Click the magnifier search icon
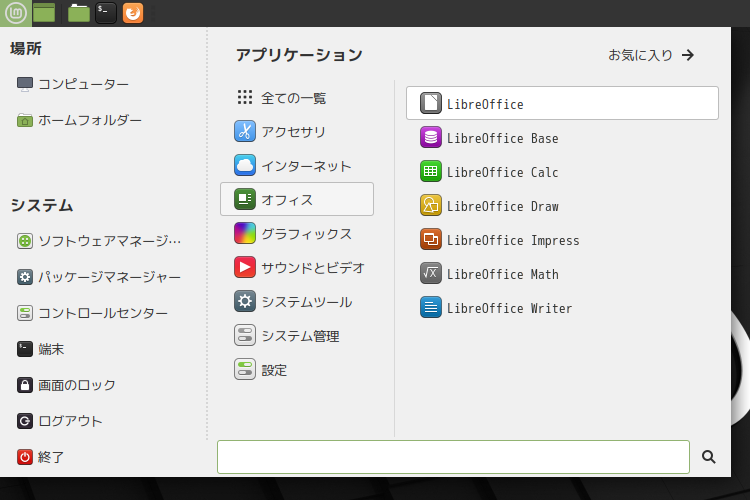 click(x=708, y=457)
